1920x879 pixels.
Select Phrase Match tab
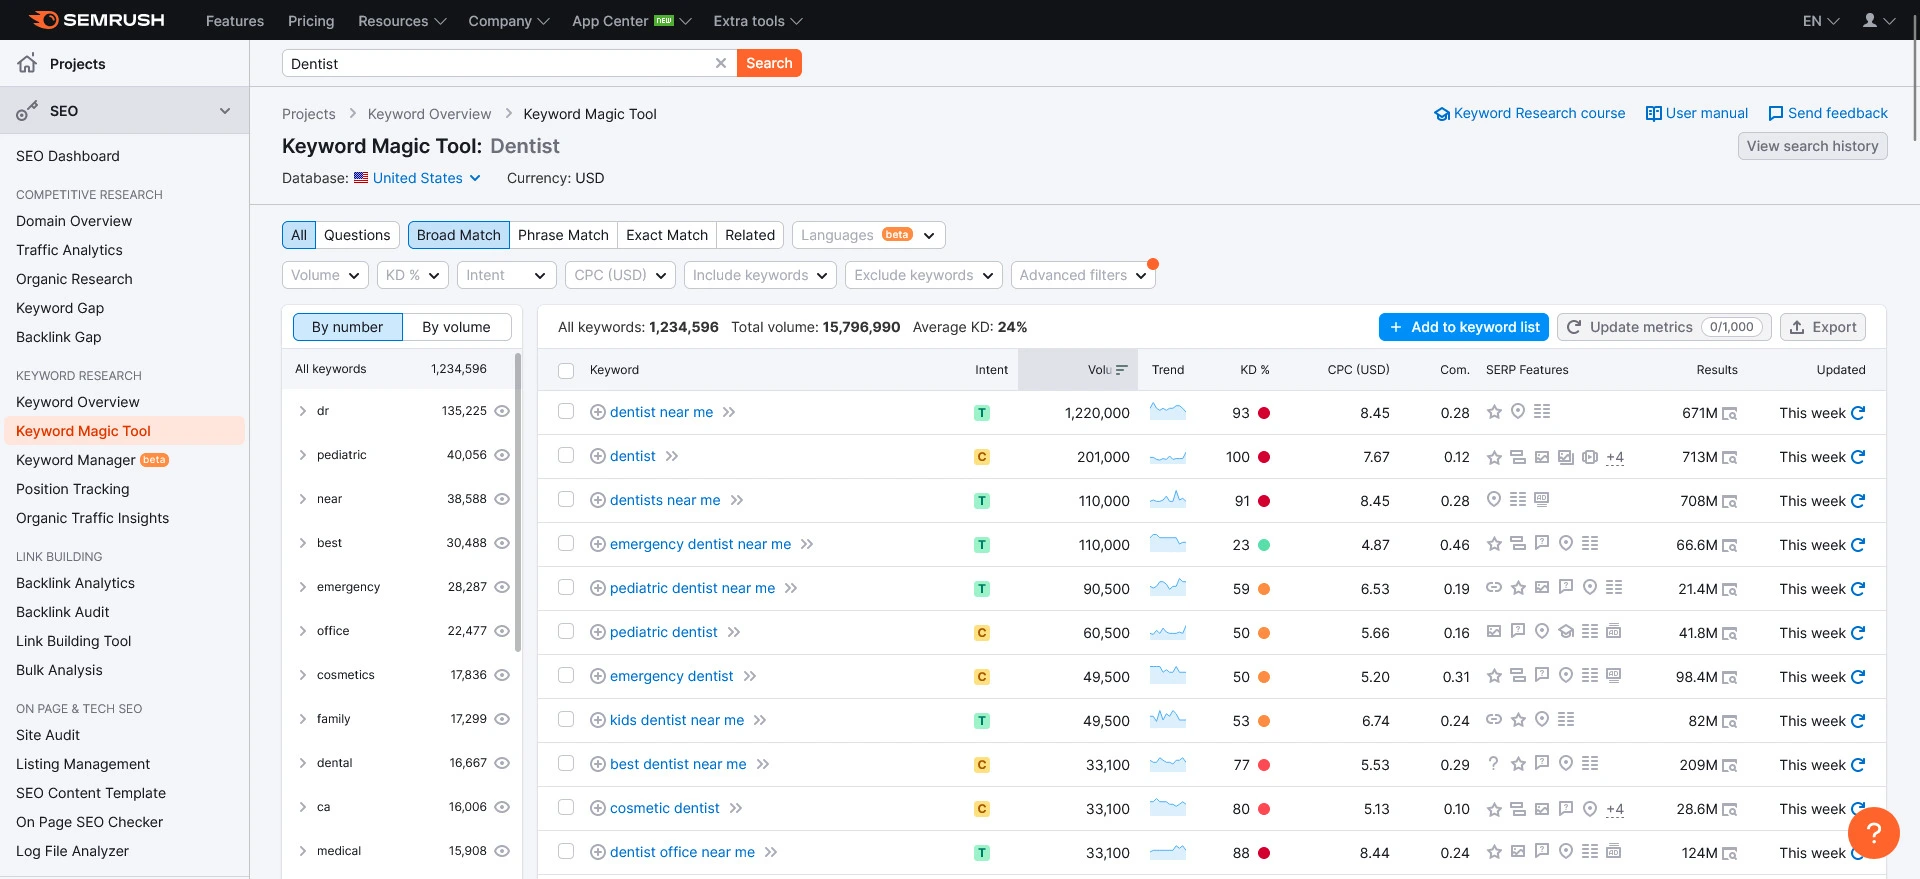pos(563,235)
